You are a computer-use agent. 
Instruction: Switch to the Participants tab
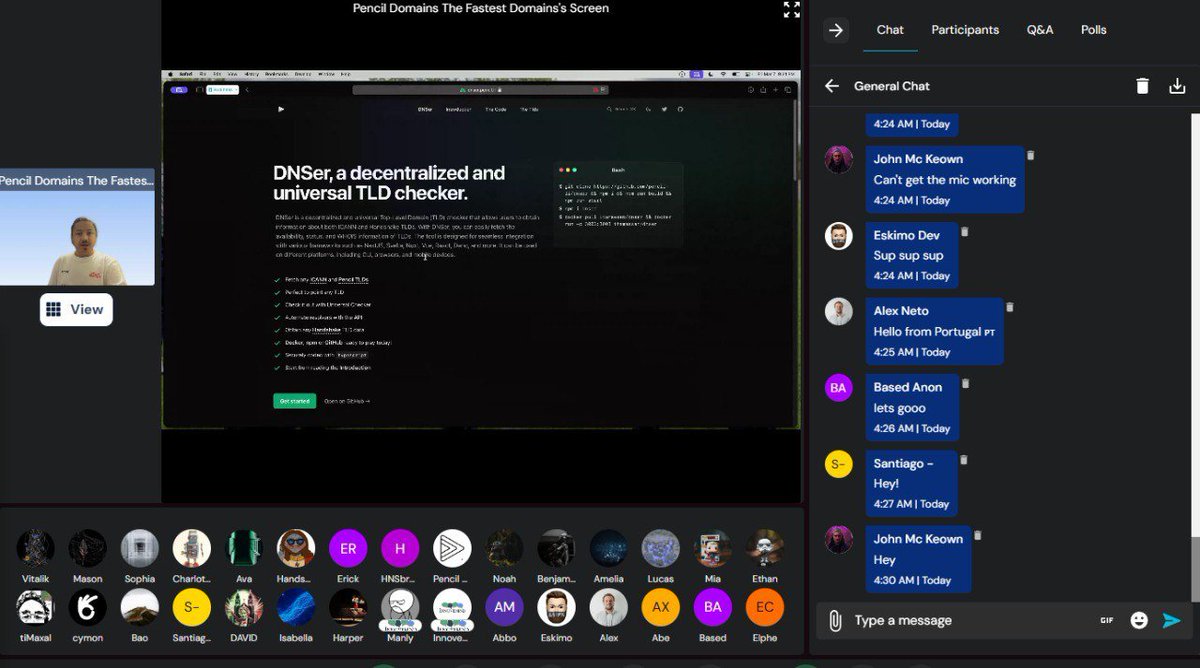965,30
